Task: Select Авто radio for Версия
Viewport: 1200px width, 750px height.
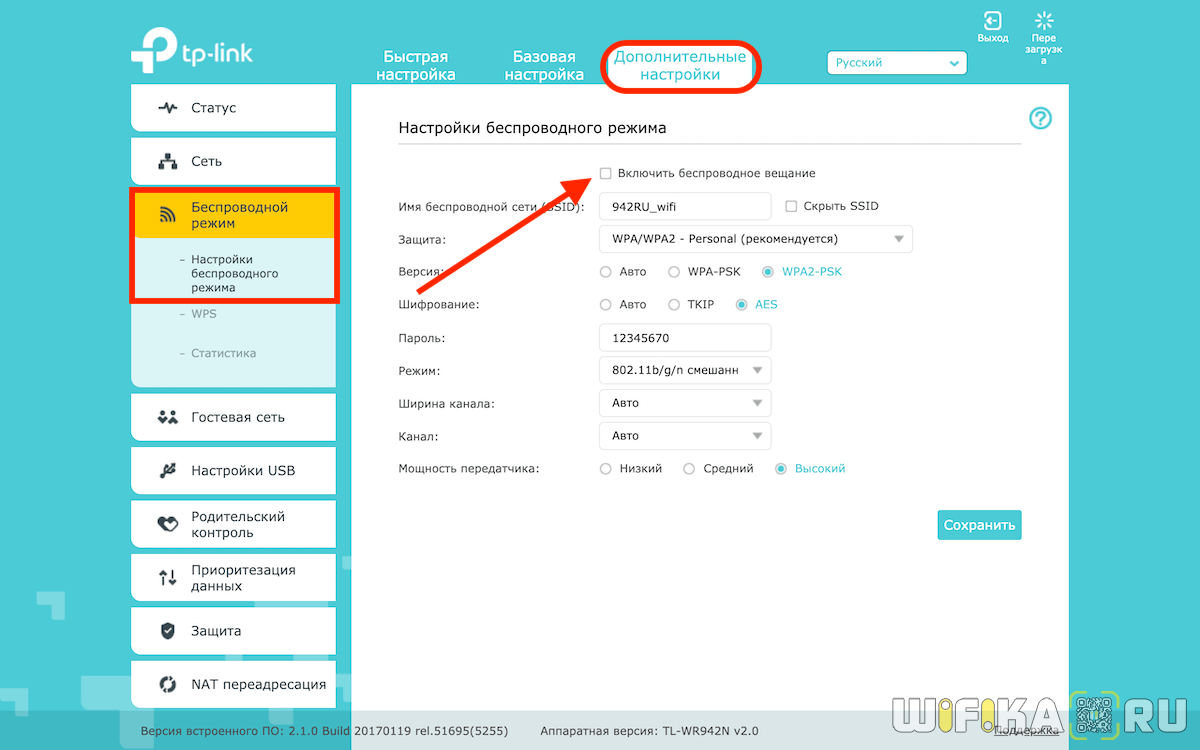Action: pyautogui.click(x=605, y=272)
